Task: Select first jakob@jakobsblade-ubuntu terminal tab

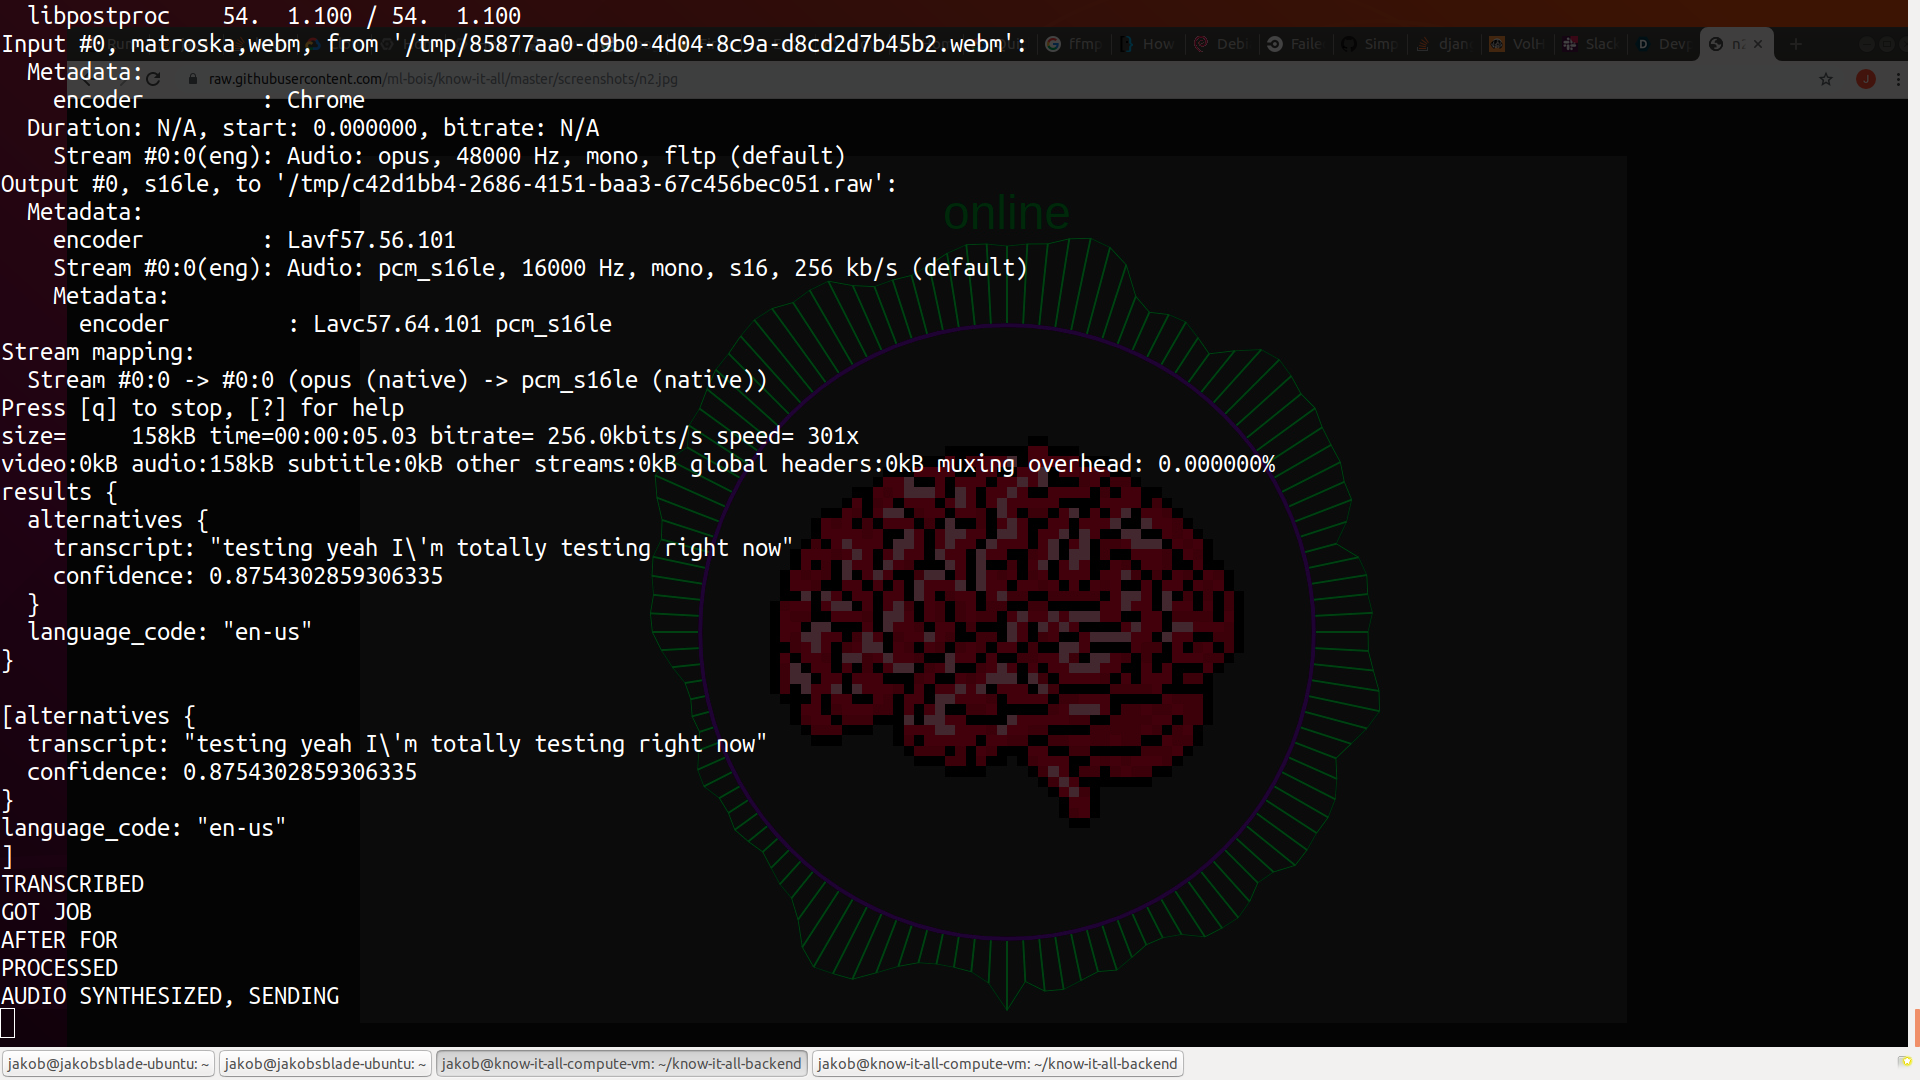Action: pos(108,1063)
